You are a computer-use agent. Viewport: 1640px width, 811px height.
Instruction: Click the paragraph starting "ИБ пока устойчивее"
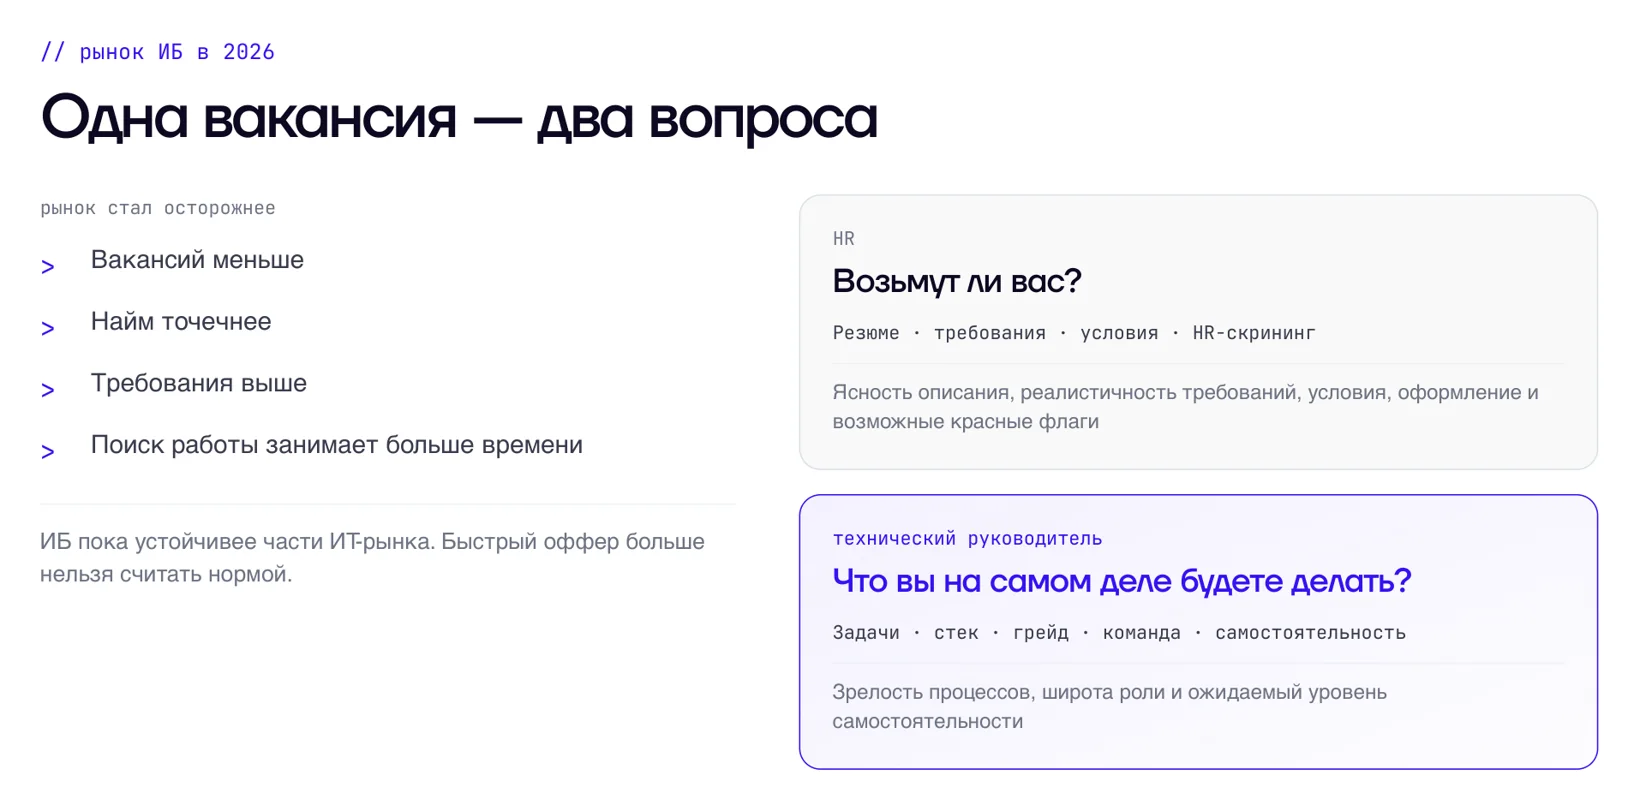click(372, 558)
